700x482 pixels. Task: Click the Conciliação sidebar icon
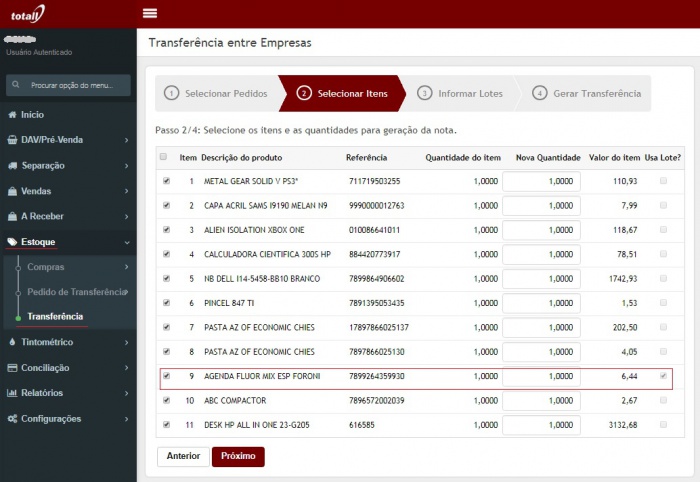click(12, 368)
